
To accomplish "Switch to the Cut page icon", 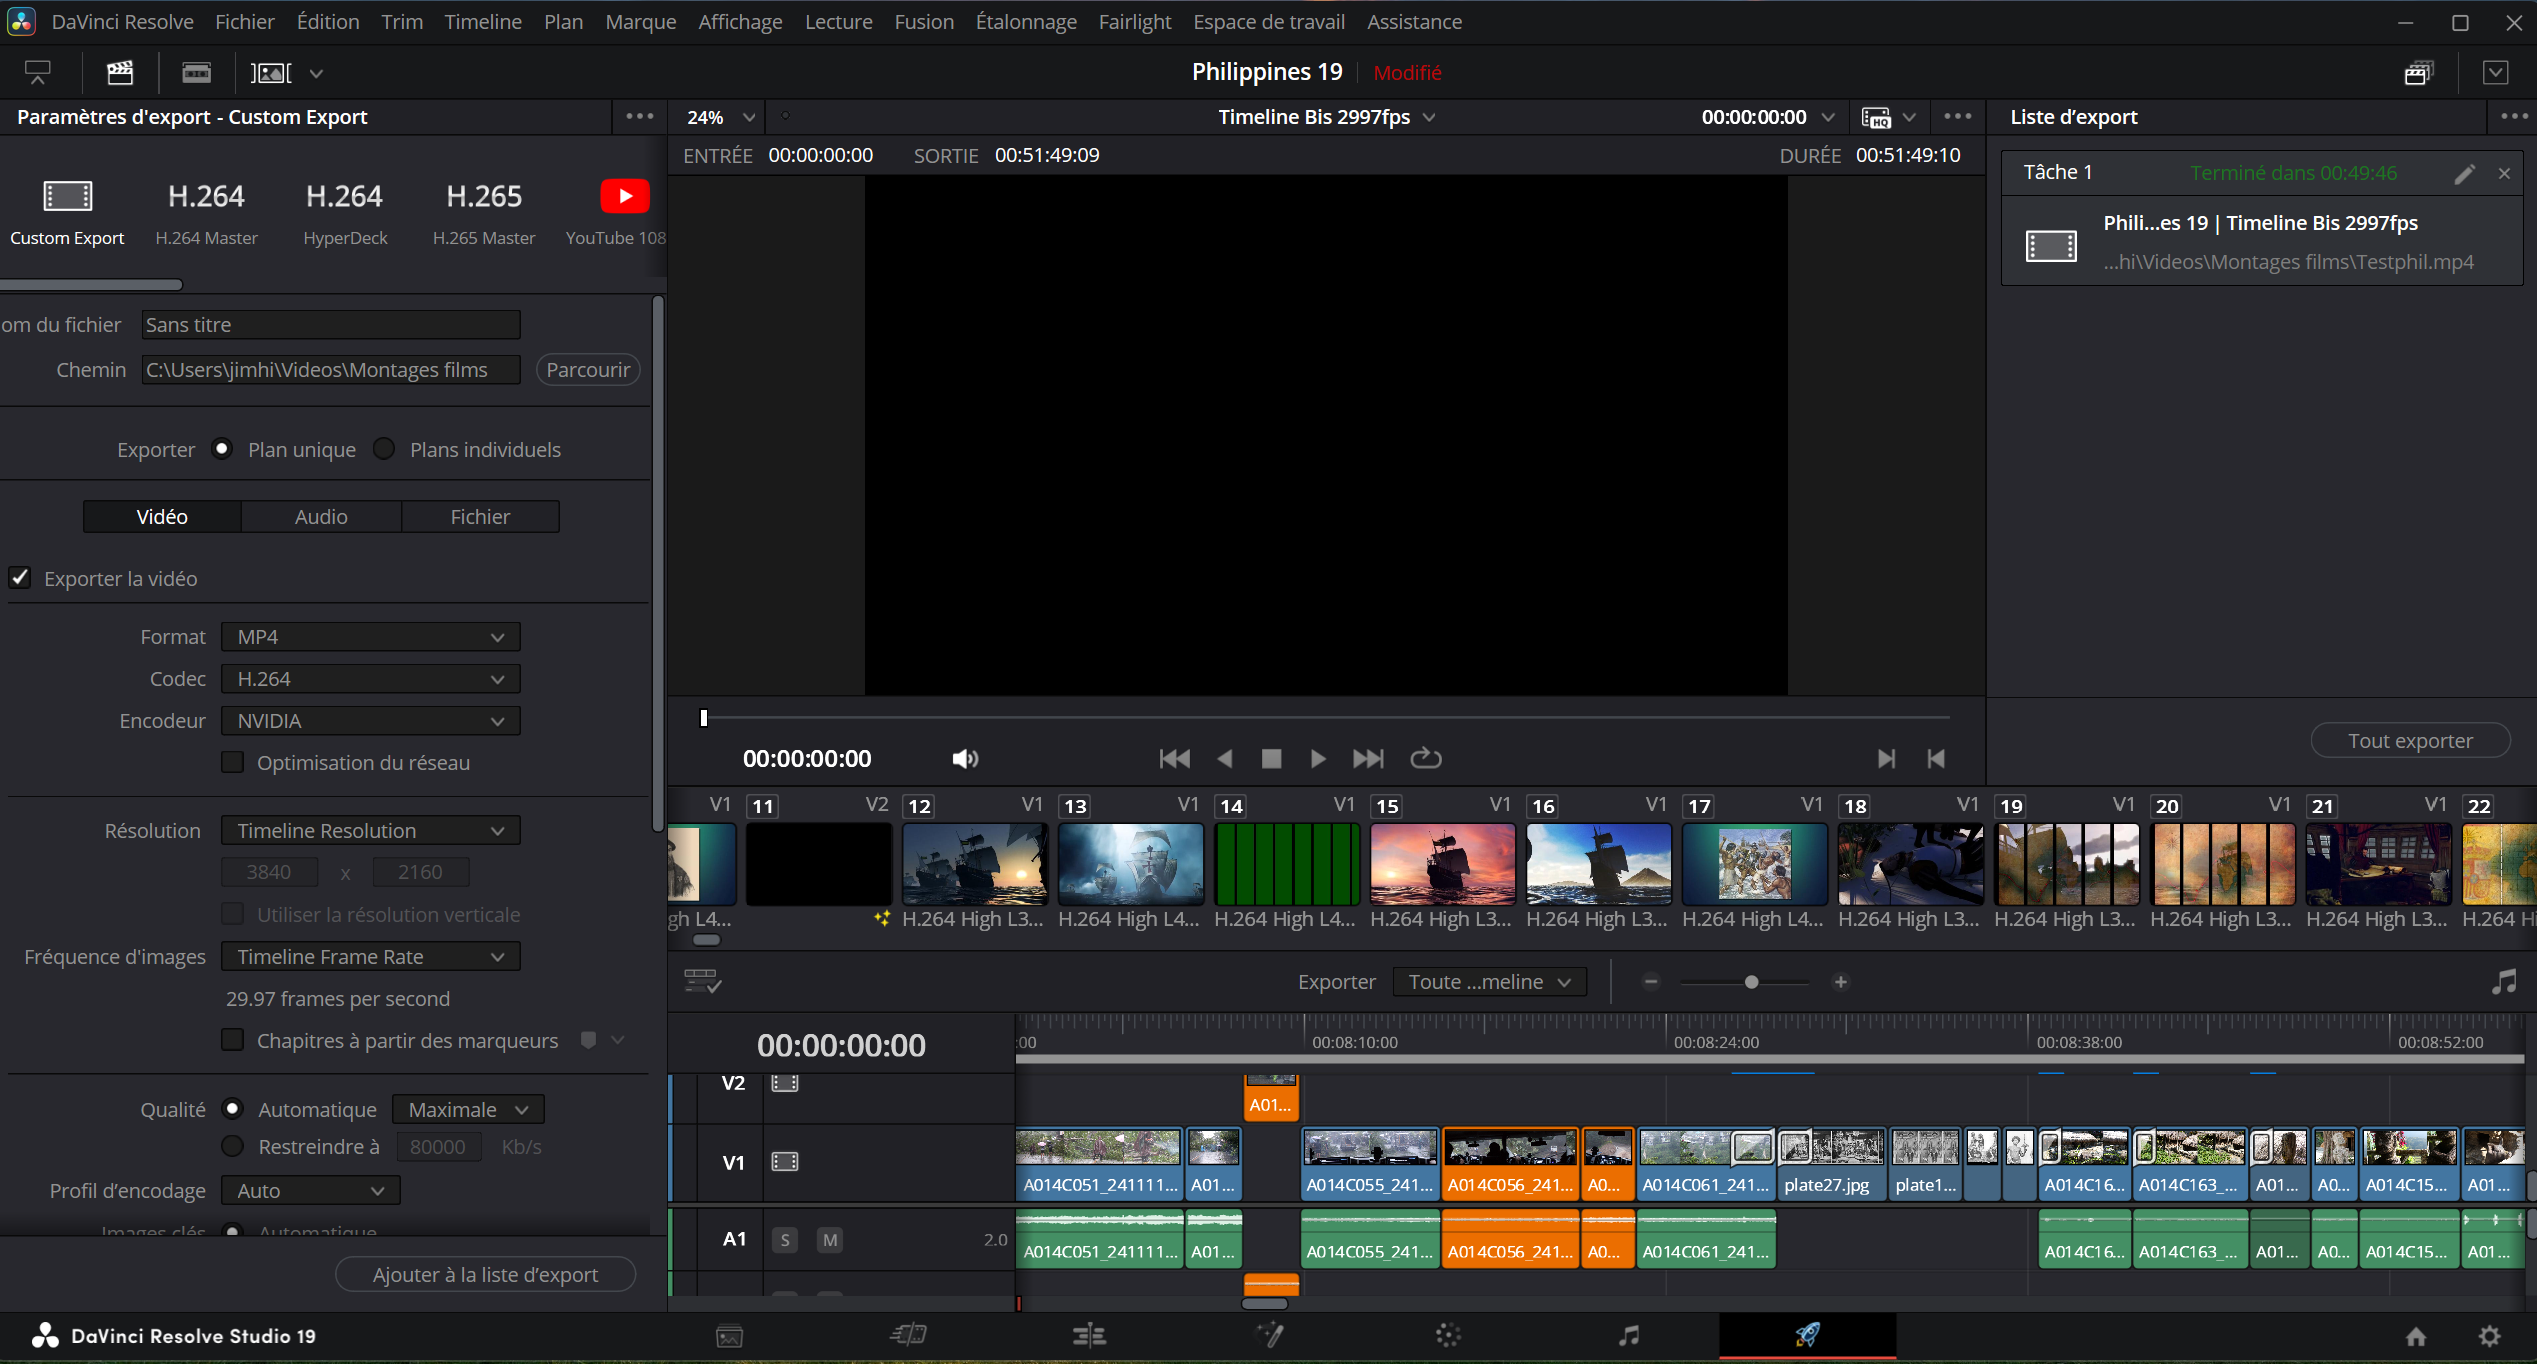I will click(x=908, y=1335).
